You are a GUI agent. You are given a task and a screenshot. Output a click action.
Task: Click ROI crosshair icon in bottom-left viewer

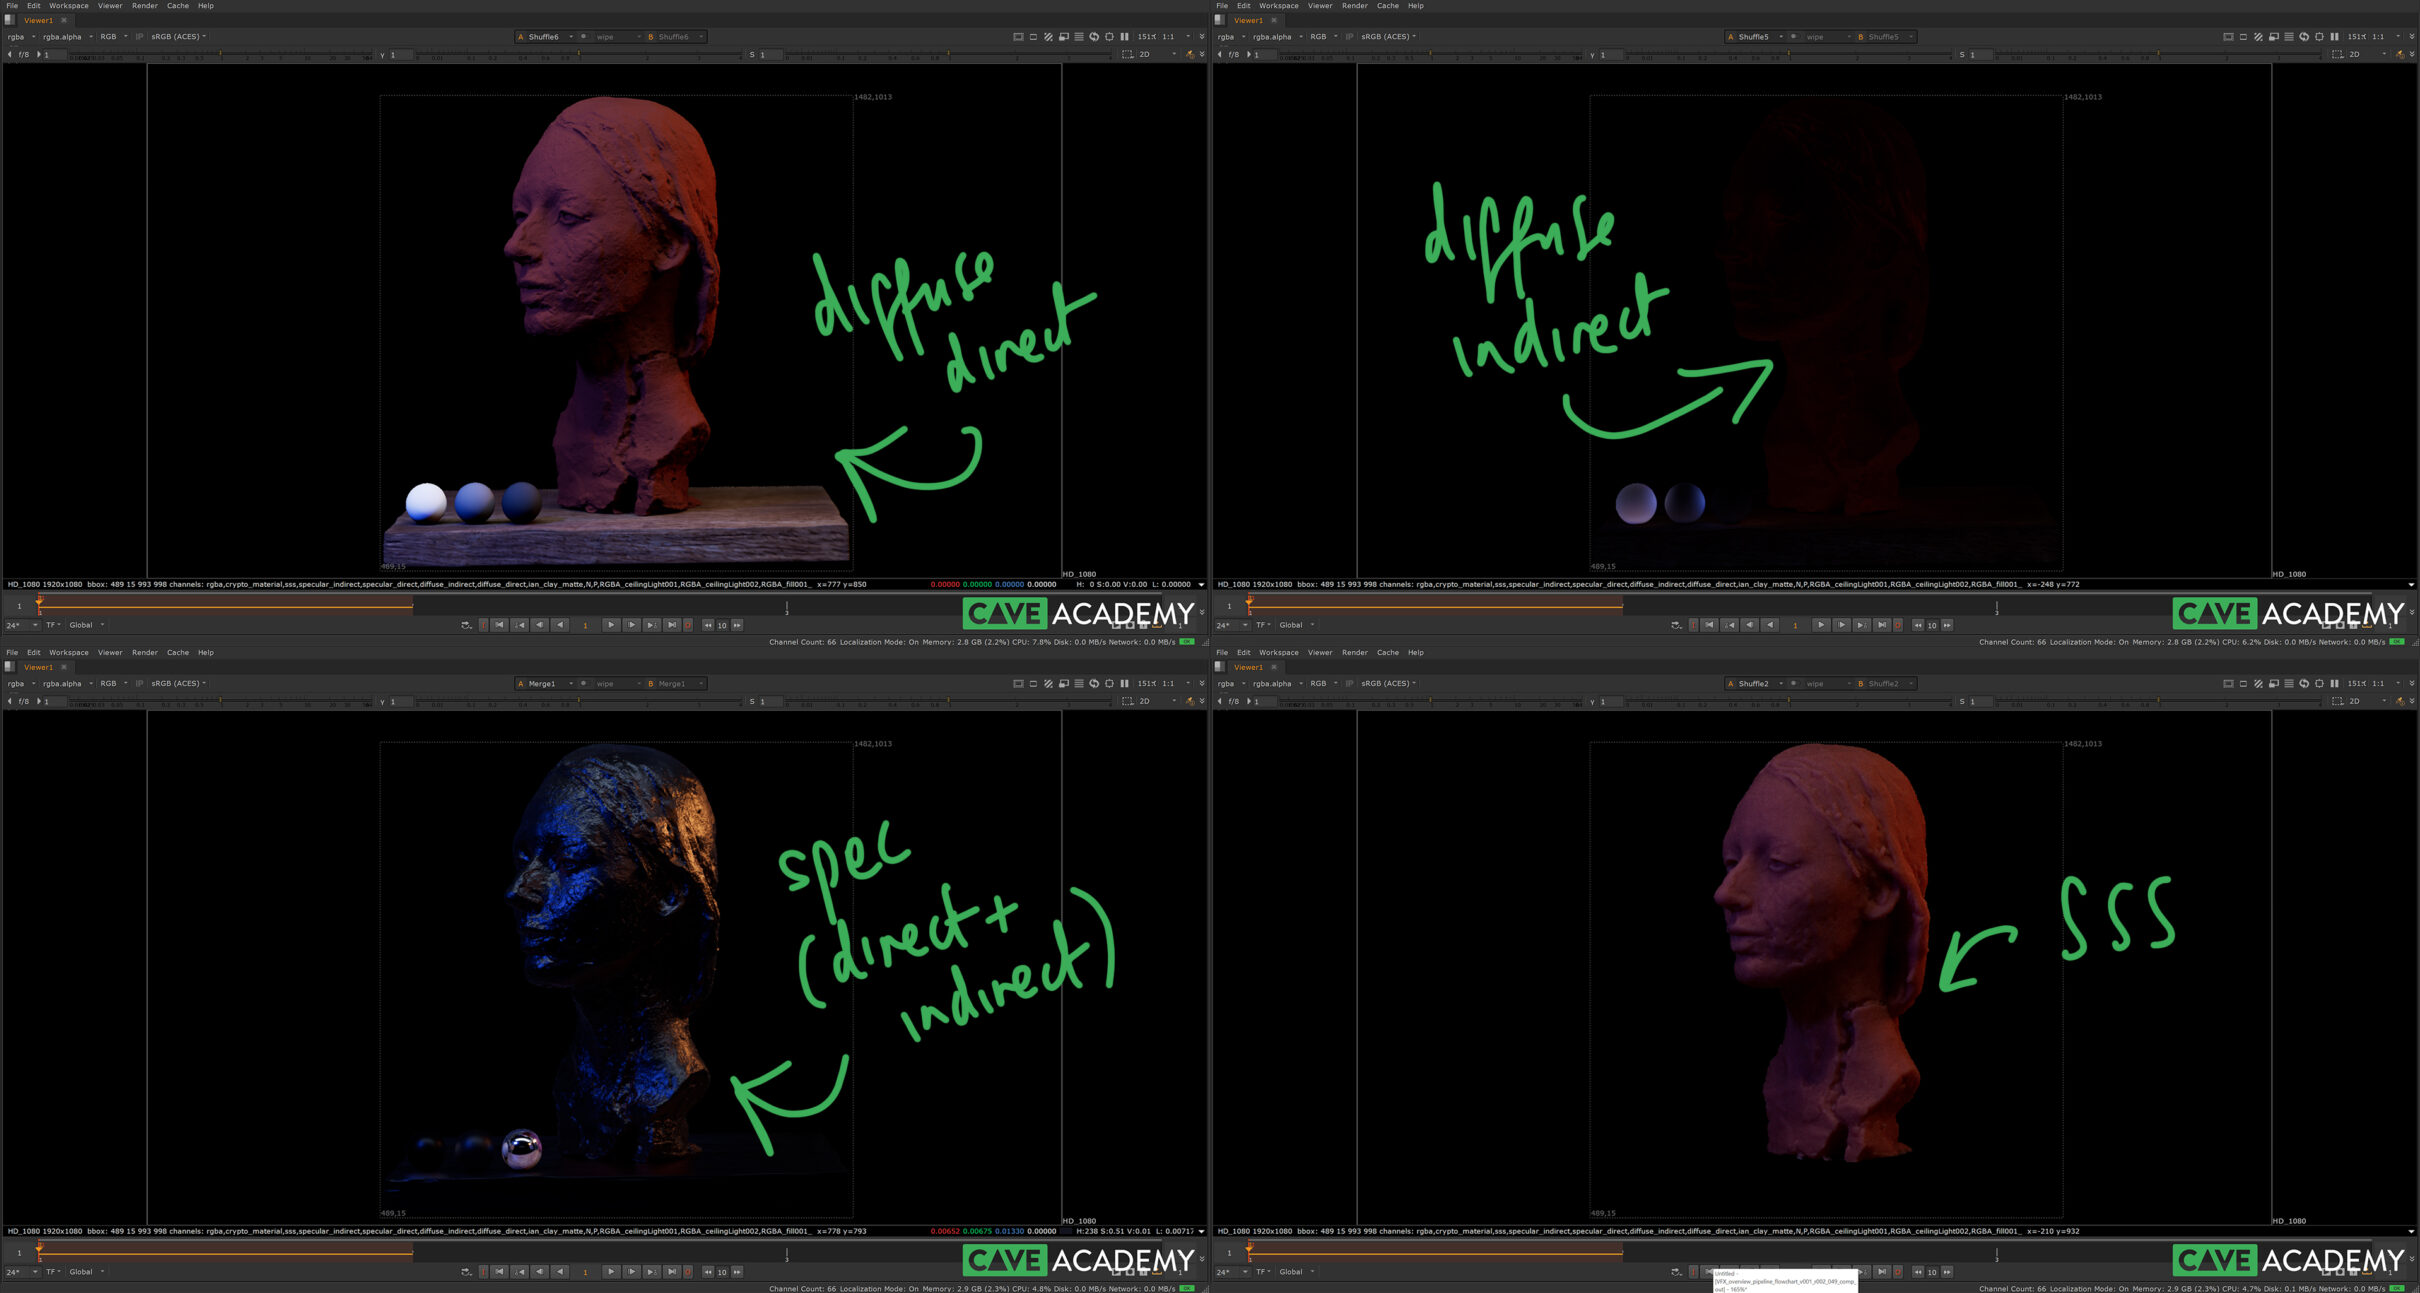[x=1109, y=684]
